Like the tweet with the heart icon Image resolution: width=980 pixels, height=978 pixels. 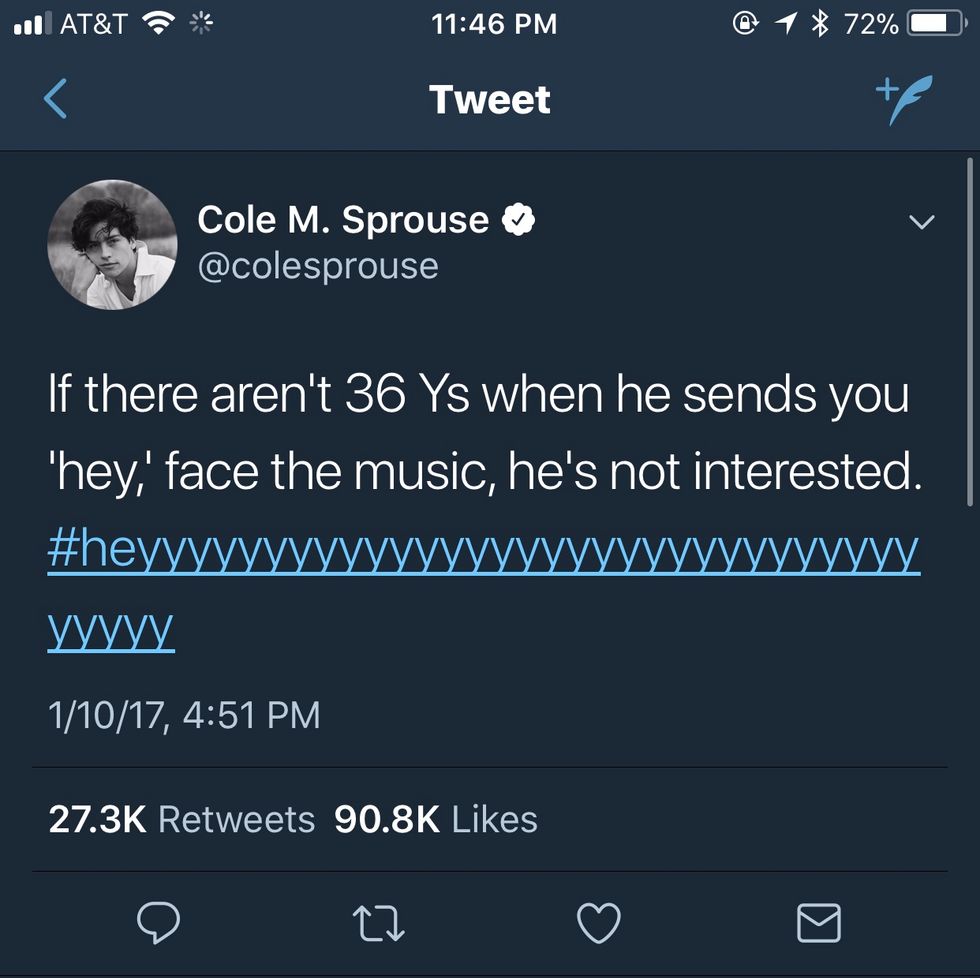[x=600, y=922]
